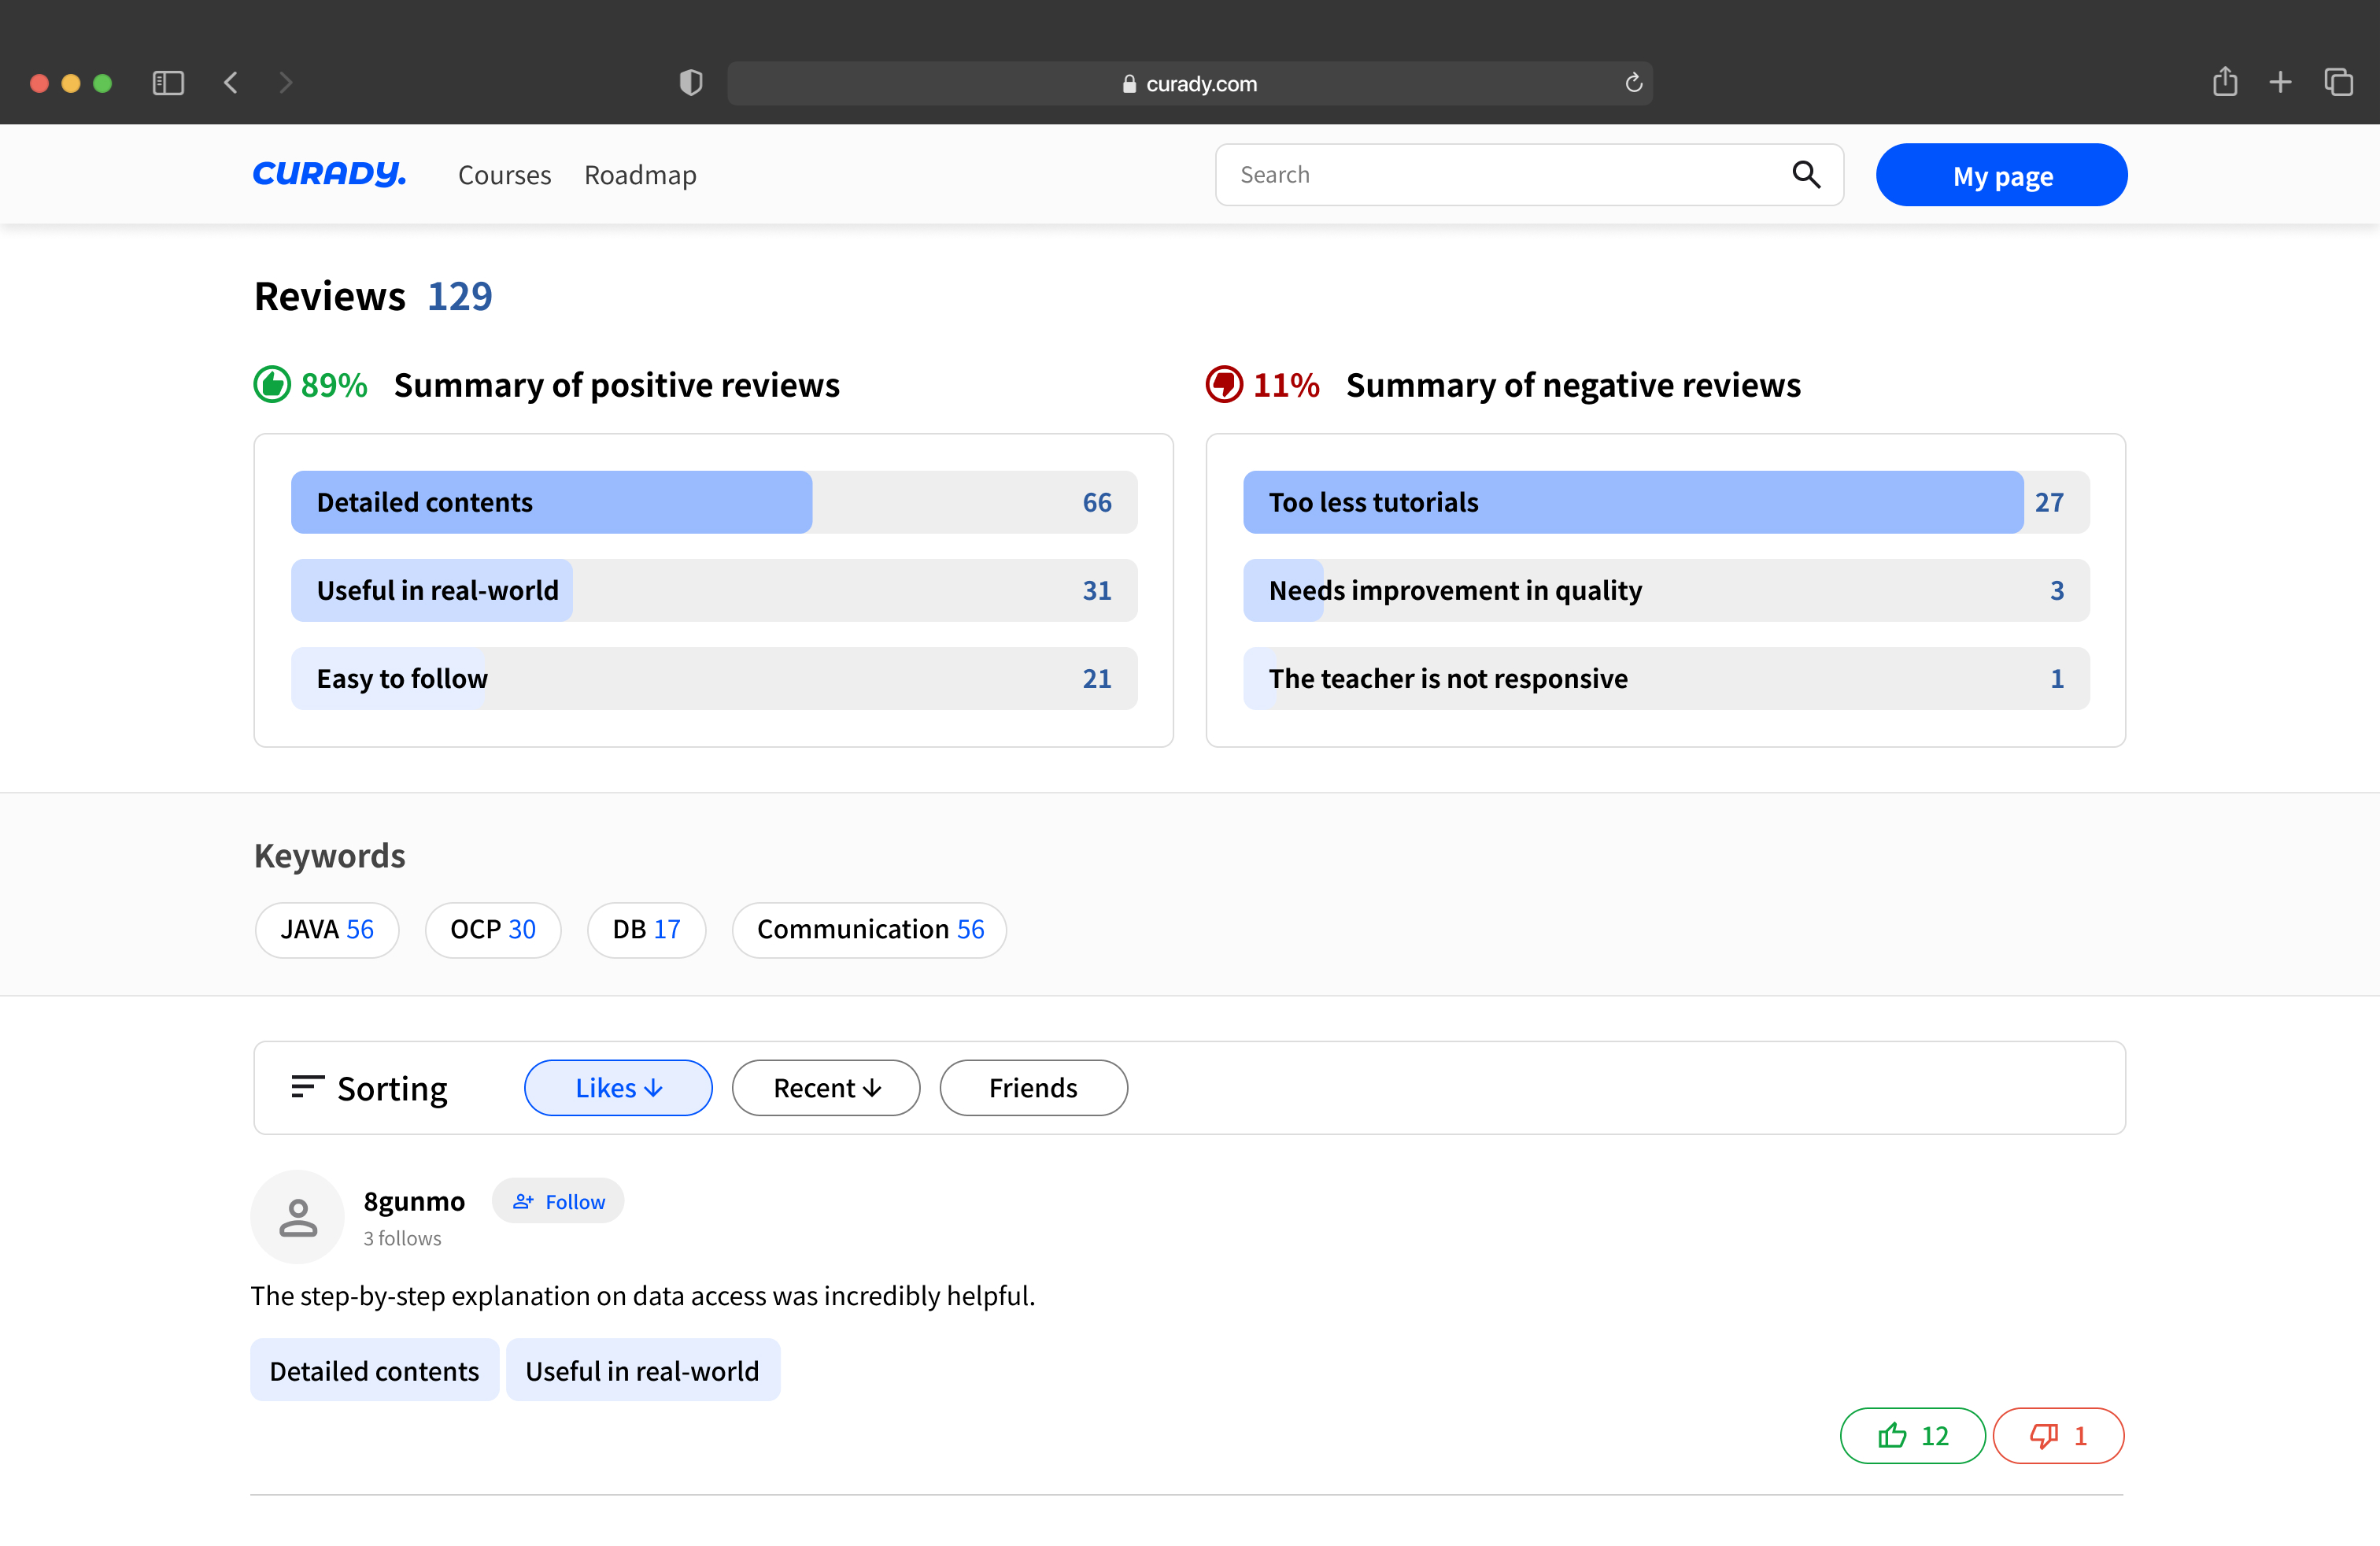The height and width of the screenshot is (1546, 2380).
Task: Toggle the OCP keyword chip
Action: click(x=493, y=929)
